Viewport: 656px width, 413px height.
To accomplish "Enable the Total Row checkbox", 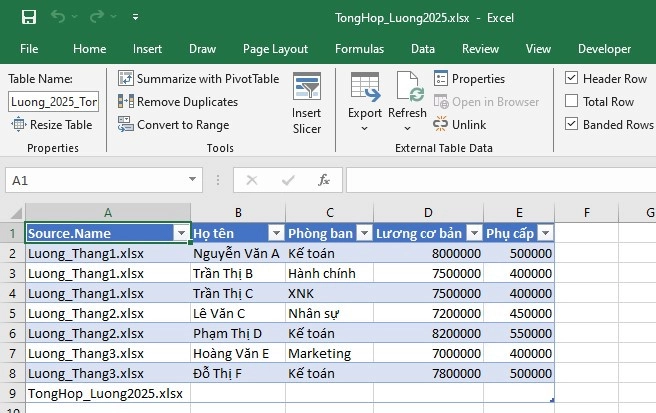I will coord(571,101).
